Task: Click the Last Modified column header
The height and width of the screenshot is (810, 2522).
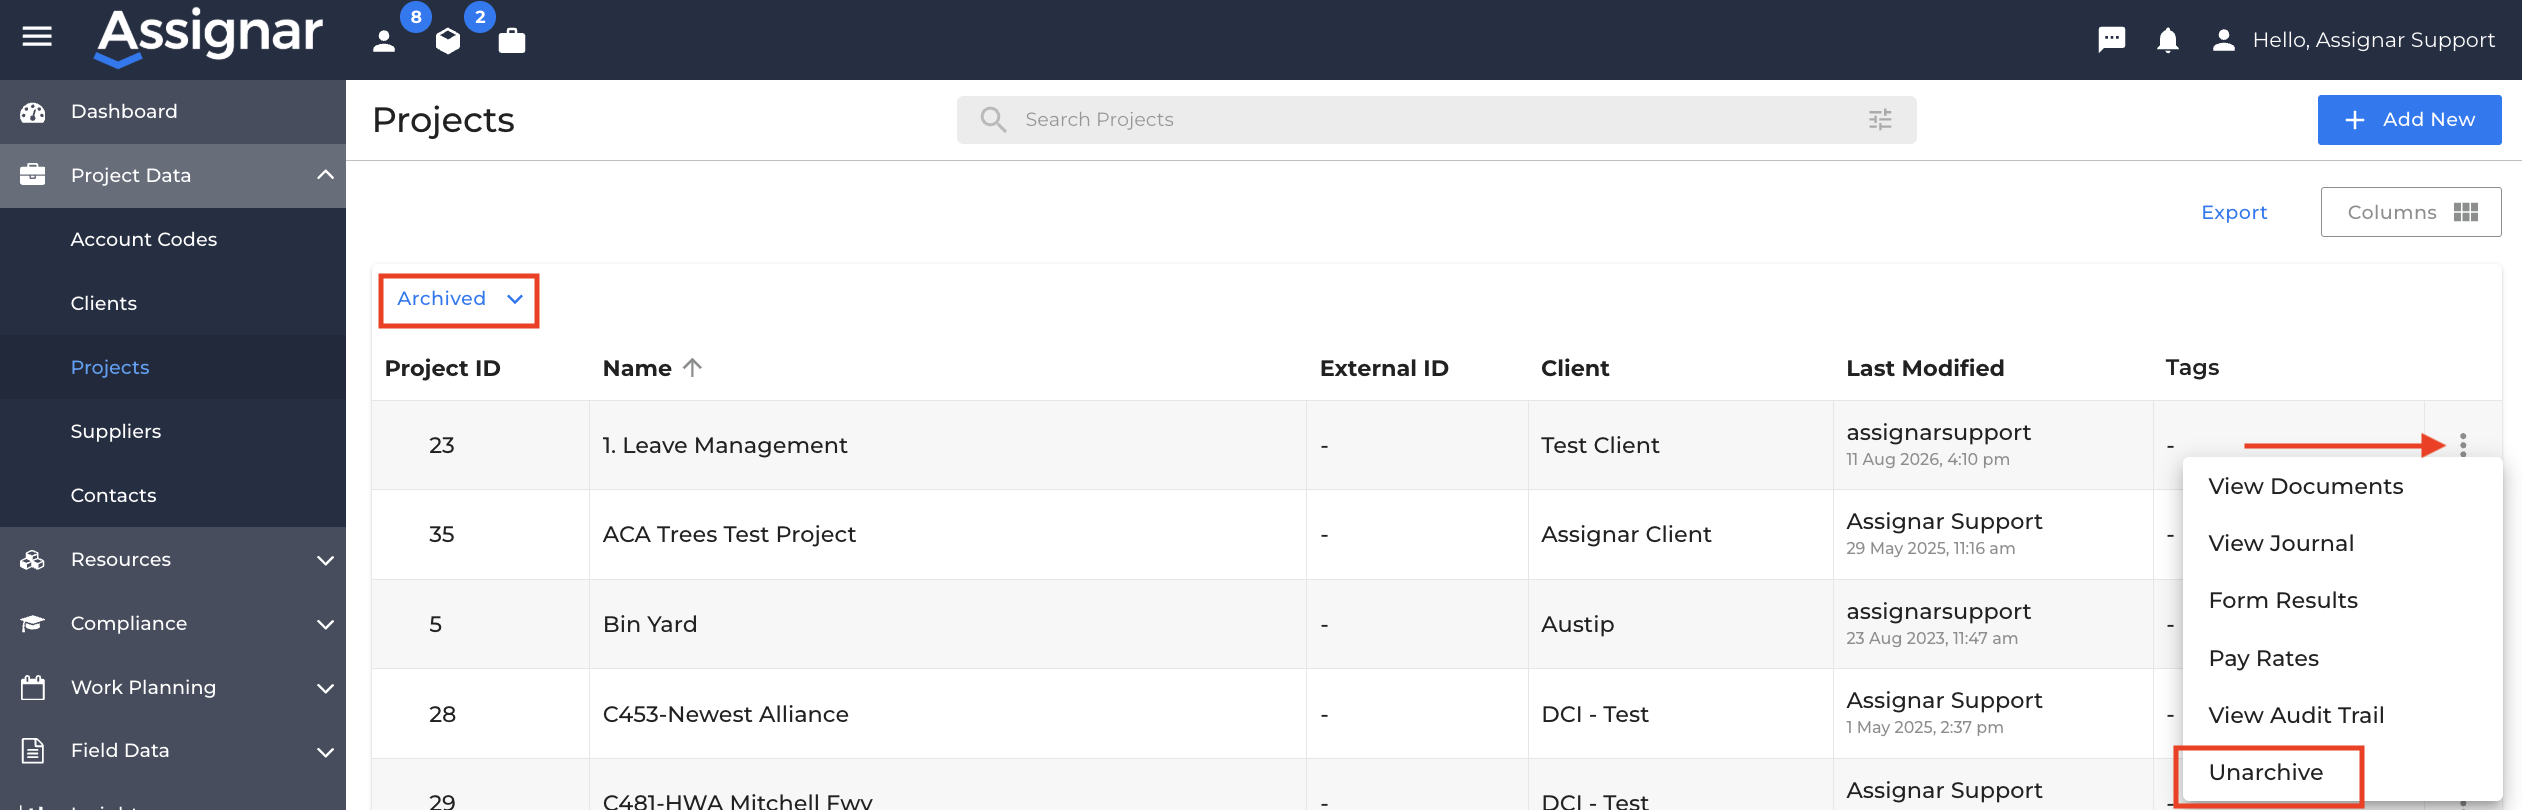Action: click(1924, 369)
